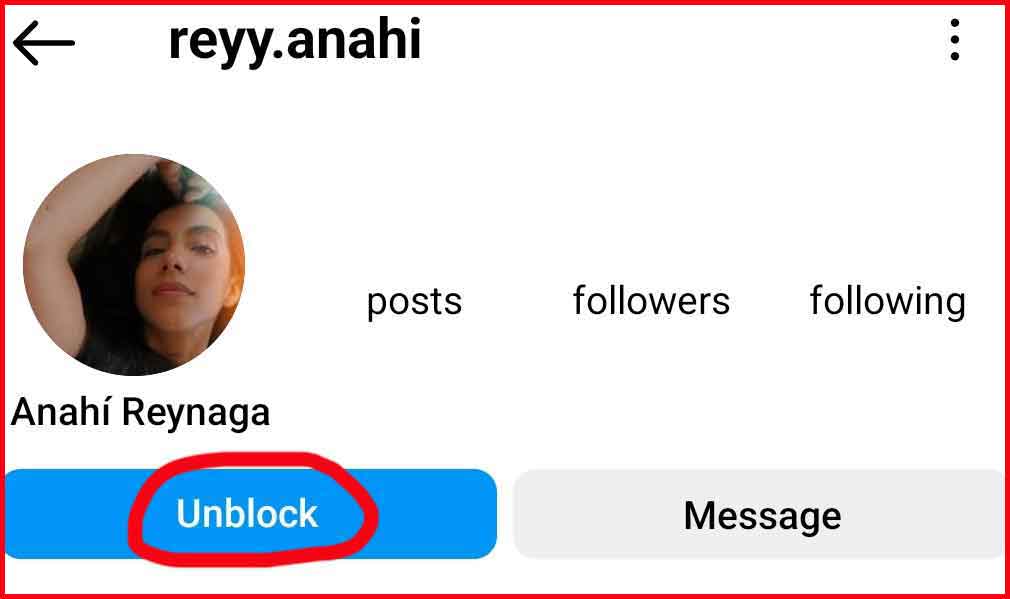Open Anahí Reynaga's profile photo
This screenshot has height=599, width=1010.
coord(134,265)
